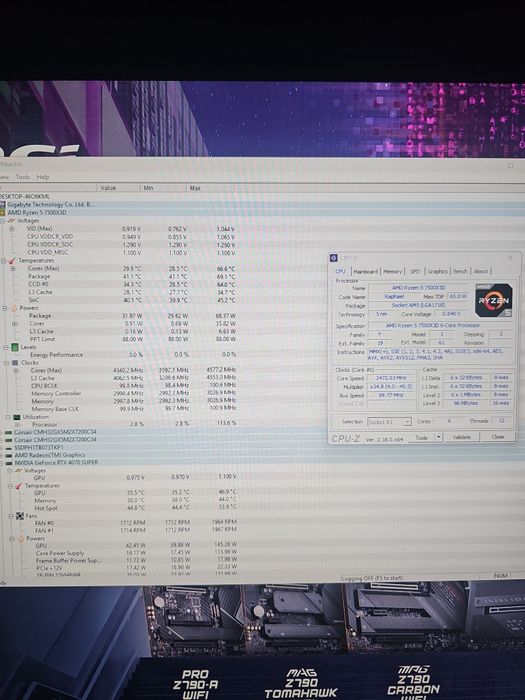525x700 pixels.
Task: Collapse the GPU Temperatures group
Action: point(10,486)
